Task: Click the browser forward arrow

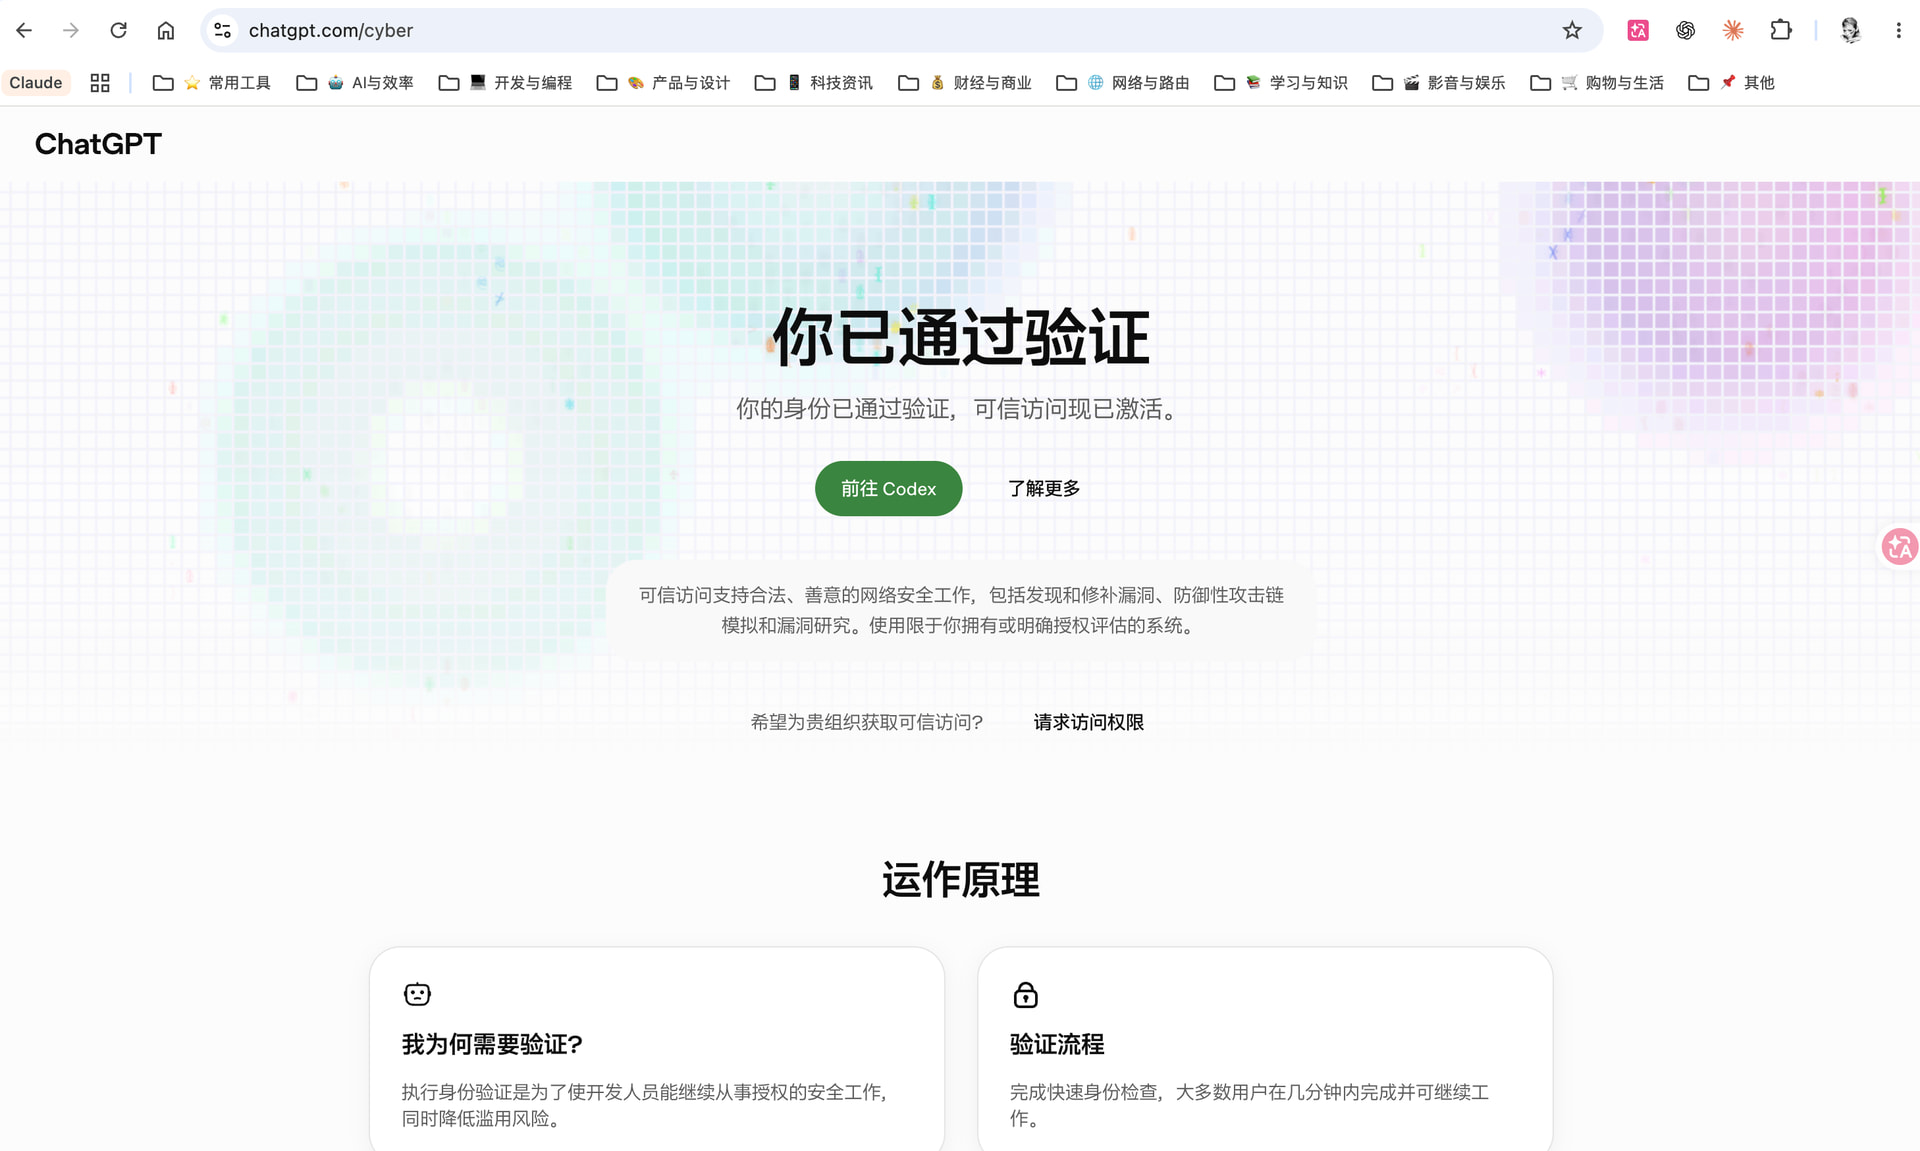Action: 71,31
